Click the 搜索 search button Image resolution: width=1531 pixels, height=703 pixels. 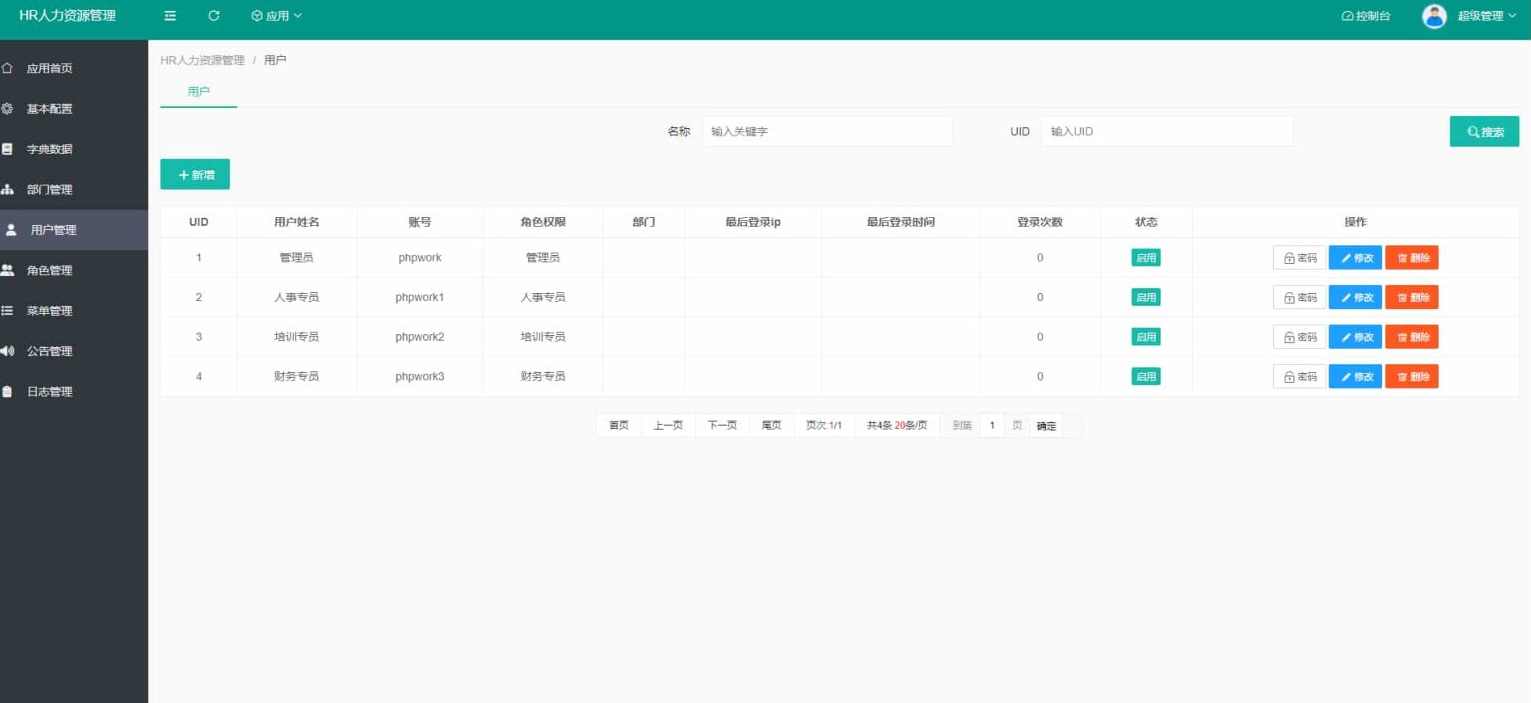tap(1484, 131)
